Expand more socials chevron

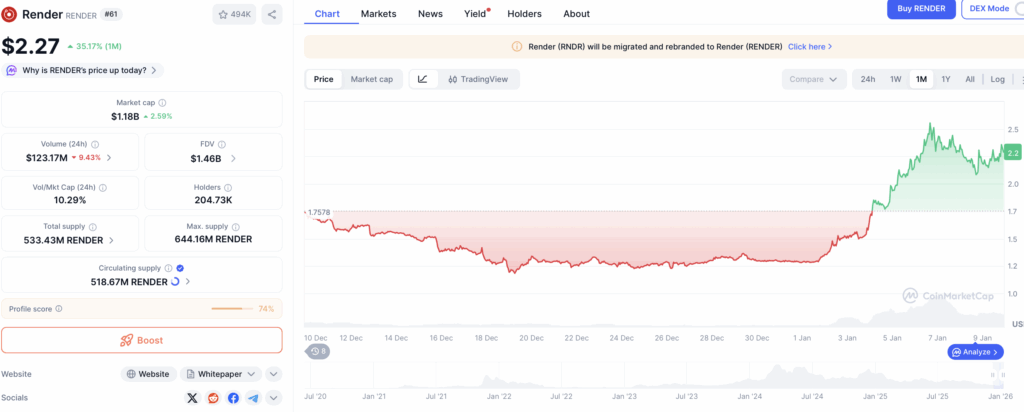point(274,398)
